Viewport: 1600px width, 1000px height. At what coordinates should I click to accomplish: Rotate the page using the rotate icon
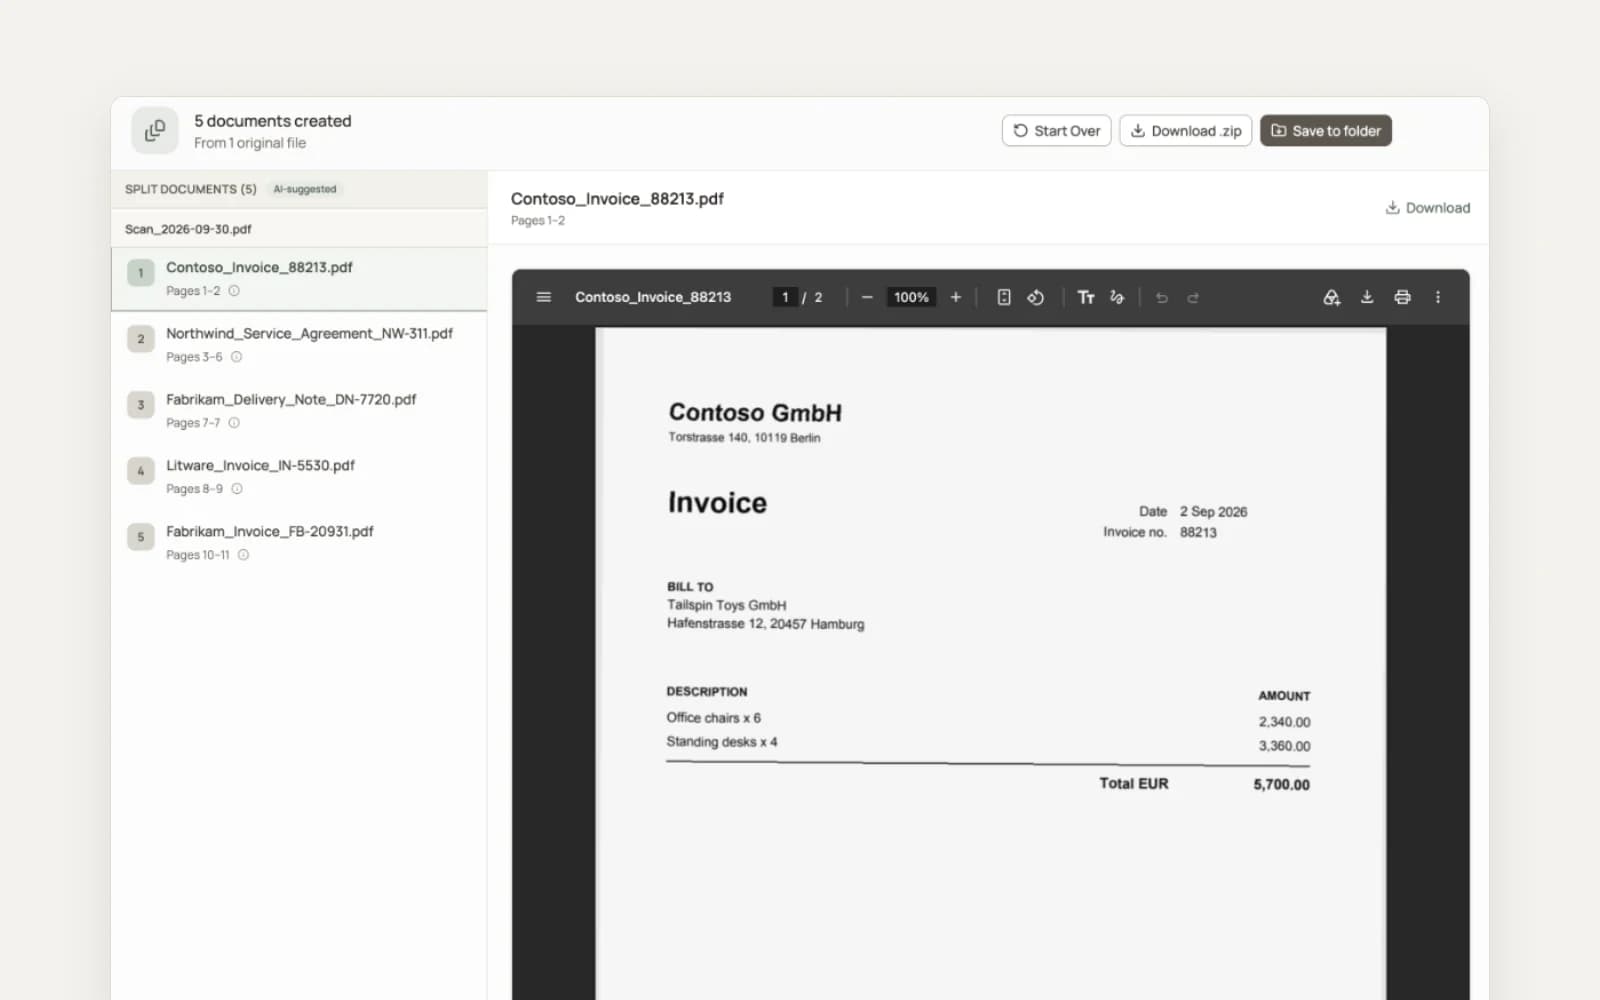pyautogui.click(x=1036, y=297)
